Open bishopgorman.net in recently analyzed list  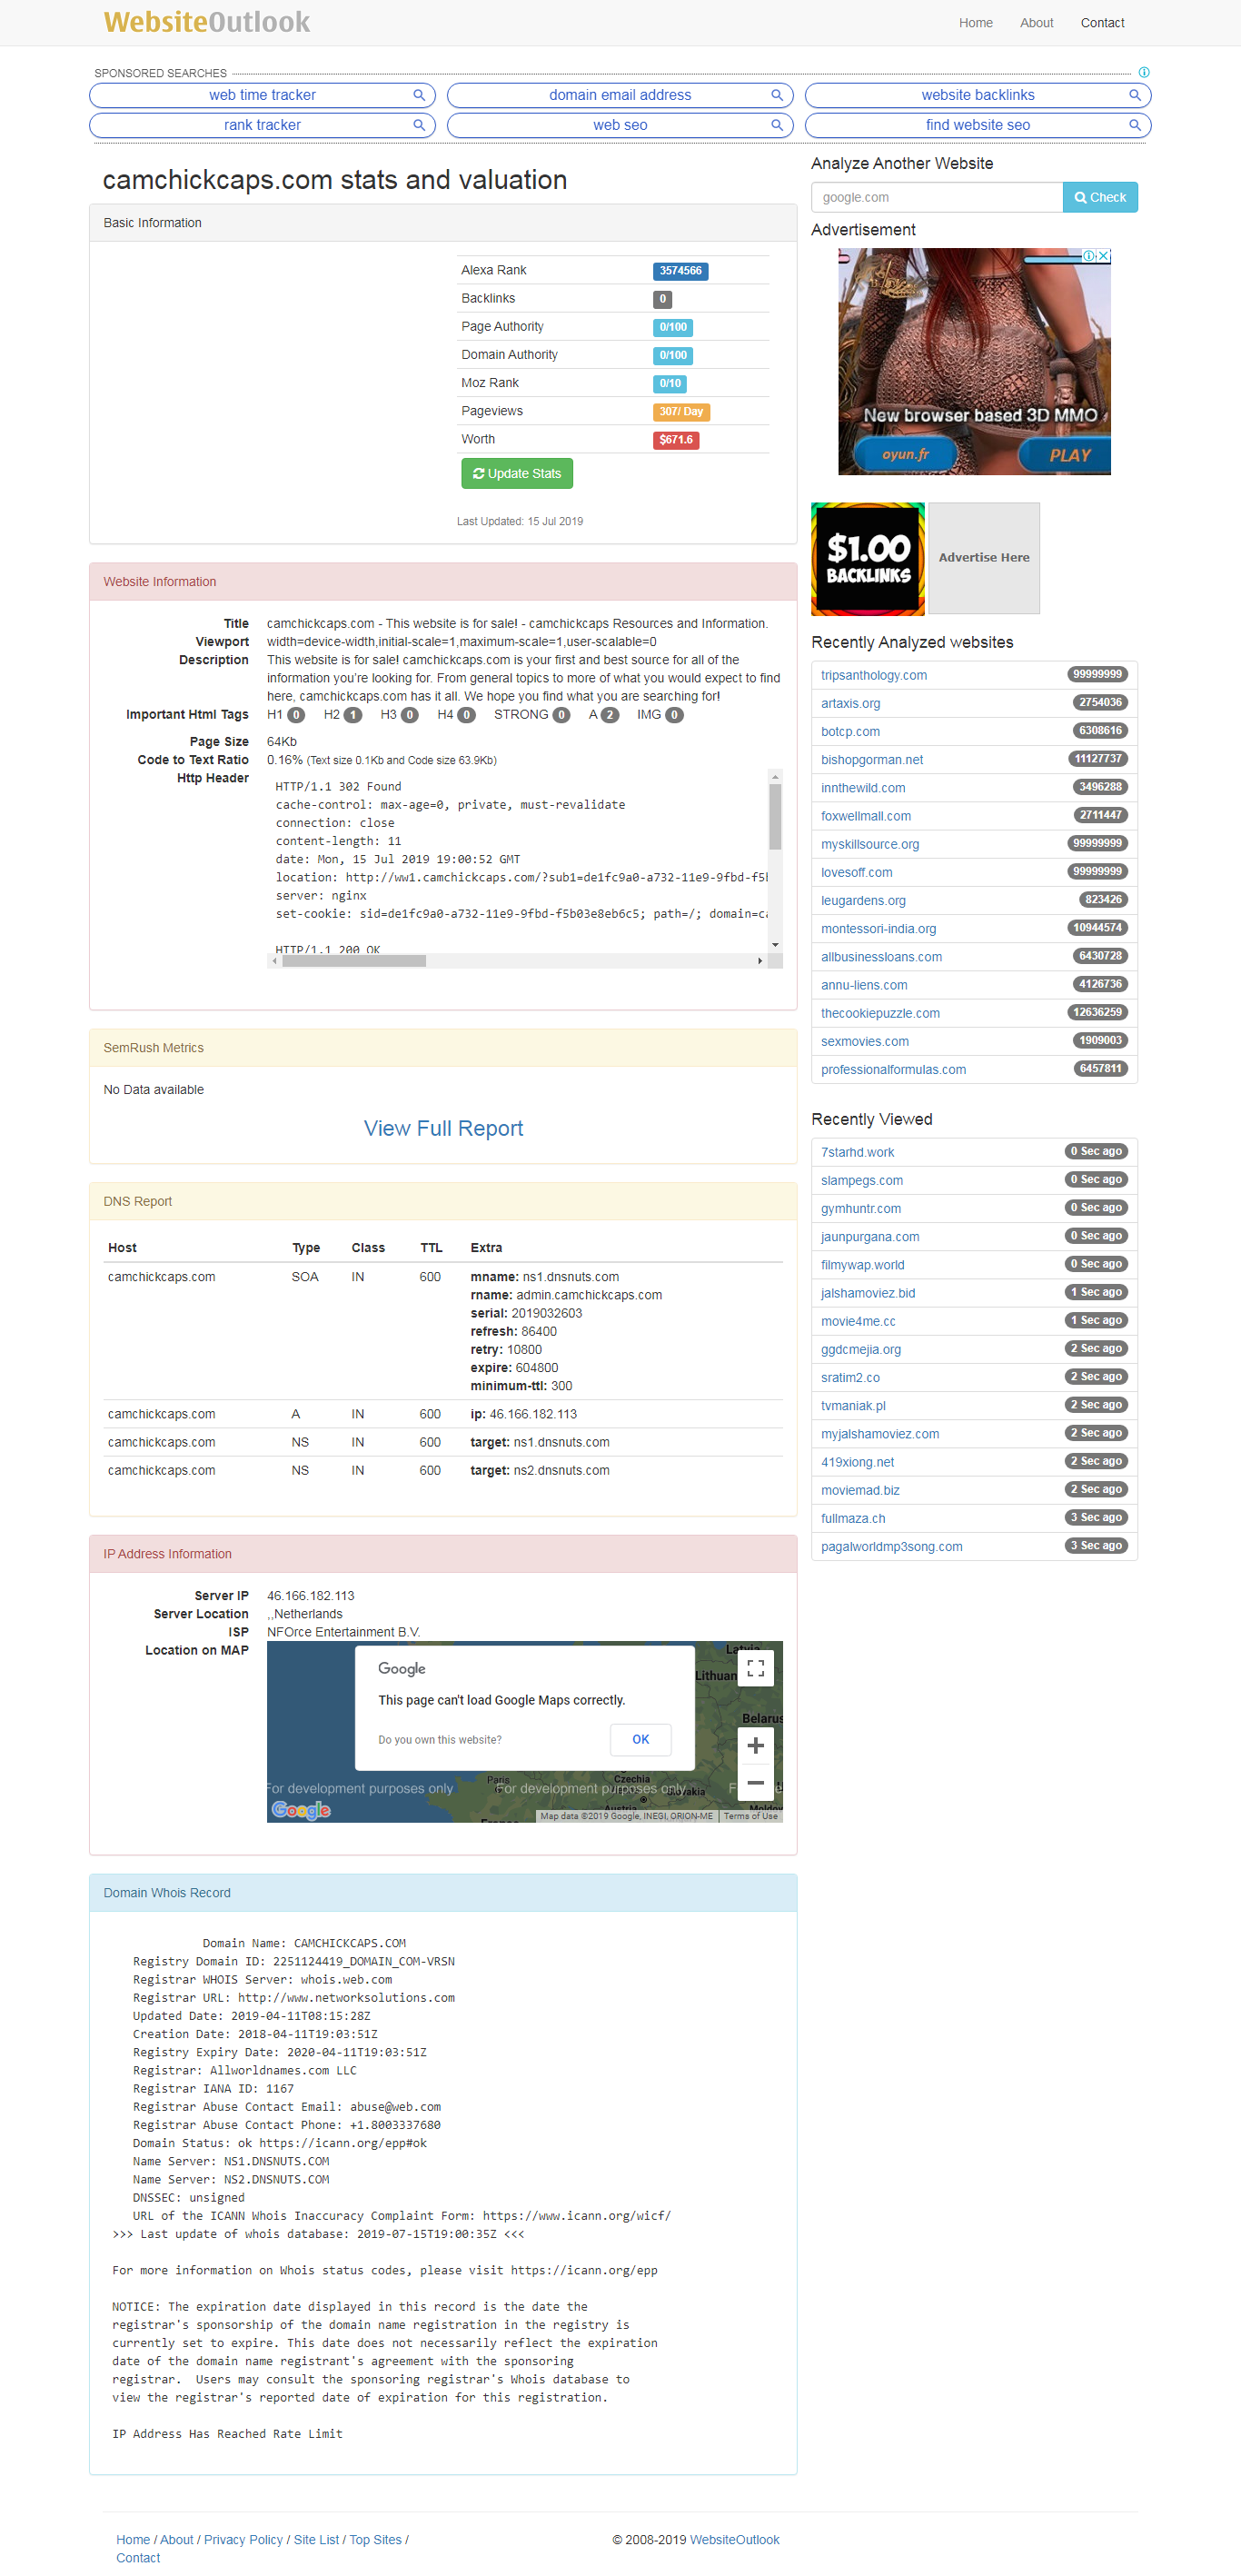click(872, 760)
